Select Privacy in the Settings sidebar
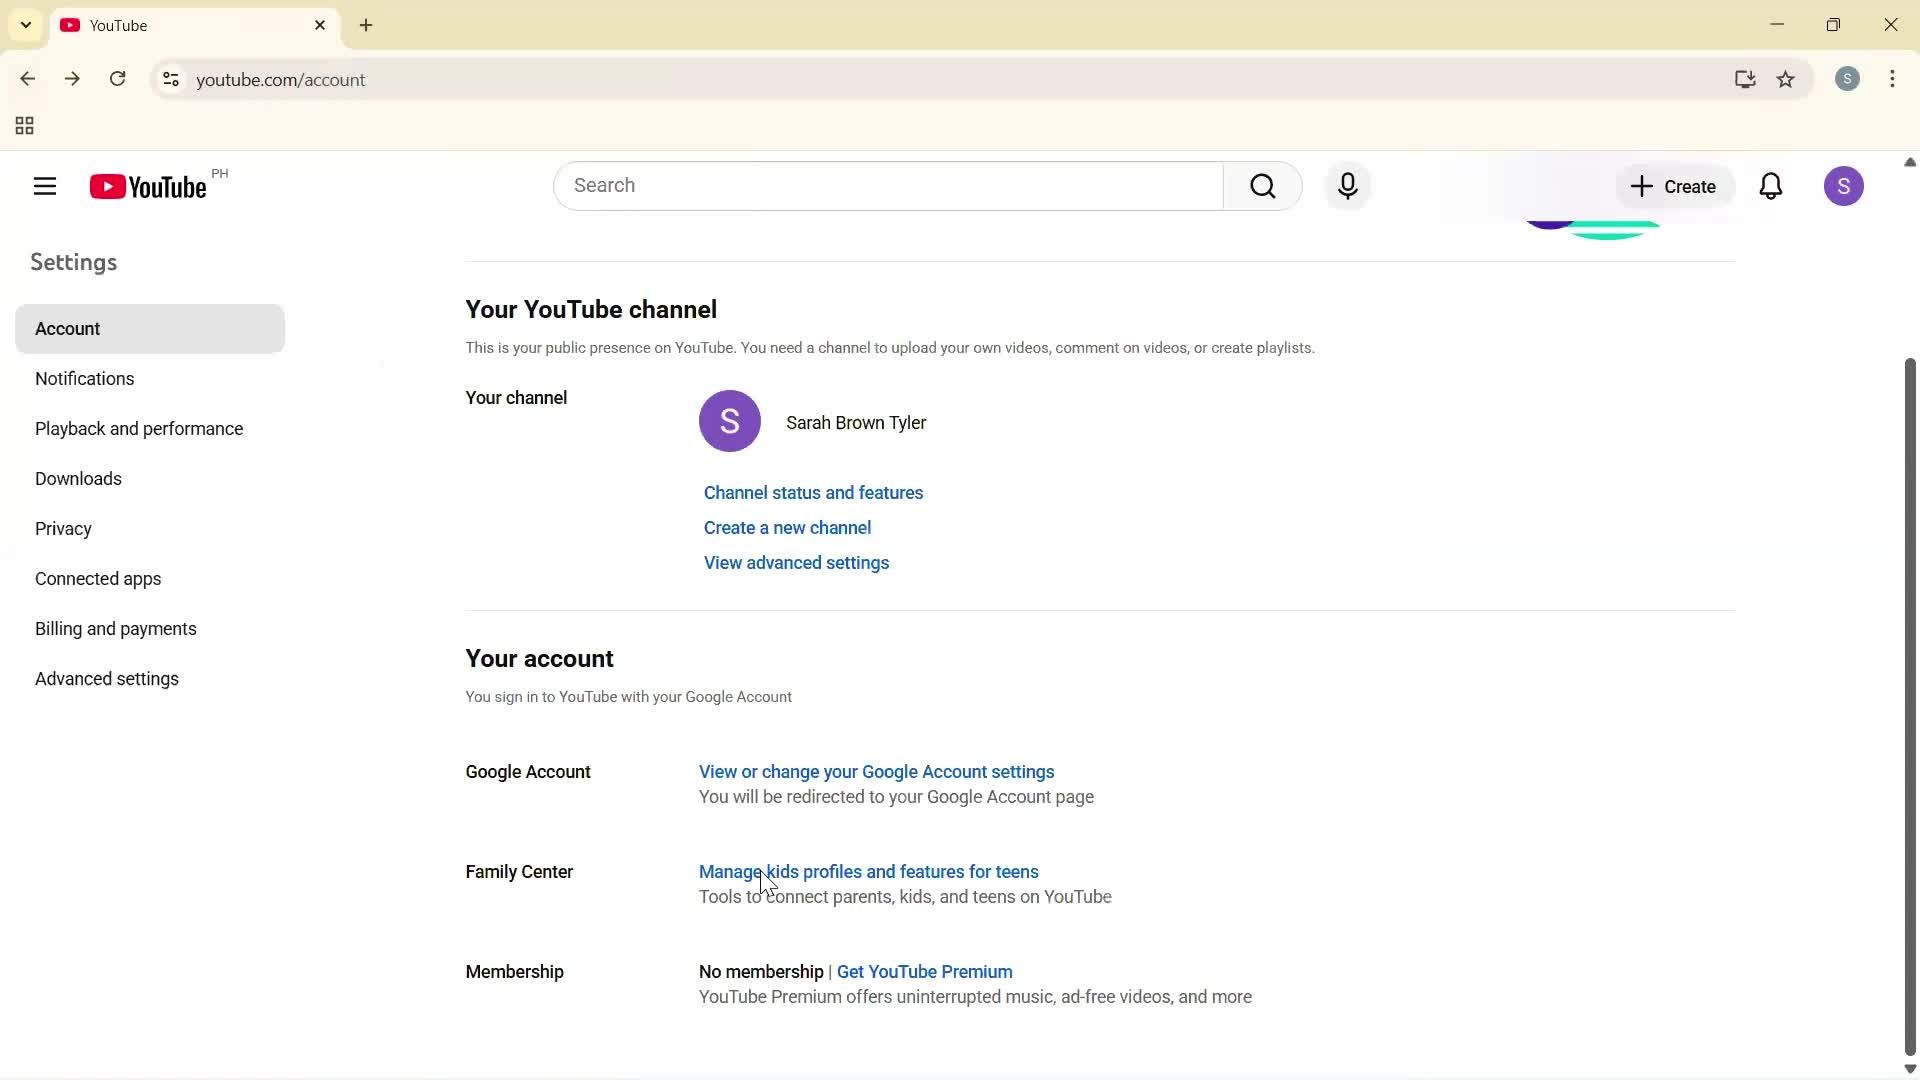Screen dimensions: 1920x1080 pos(63,528)
